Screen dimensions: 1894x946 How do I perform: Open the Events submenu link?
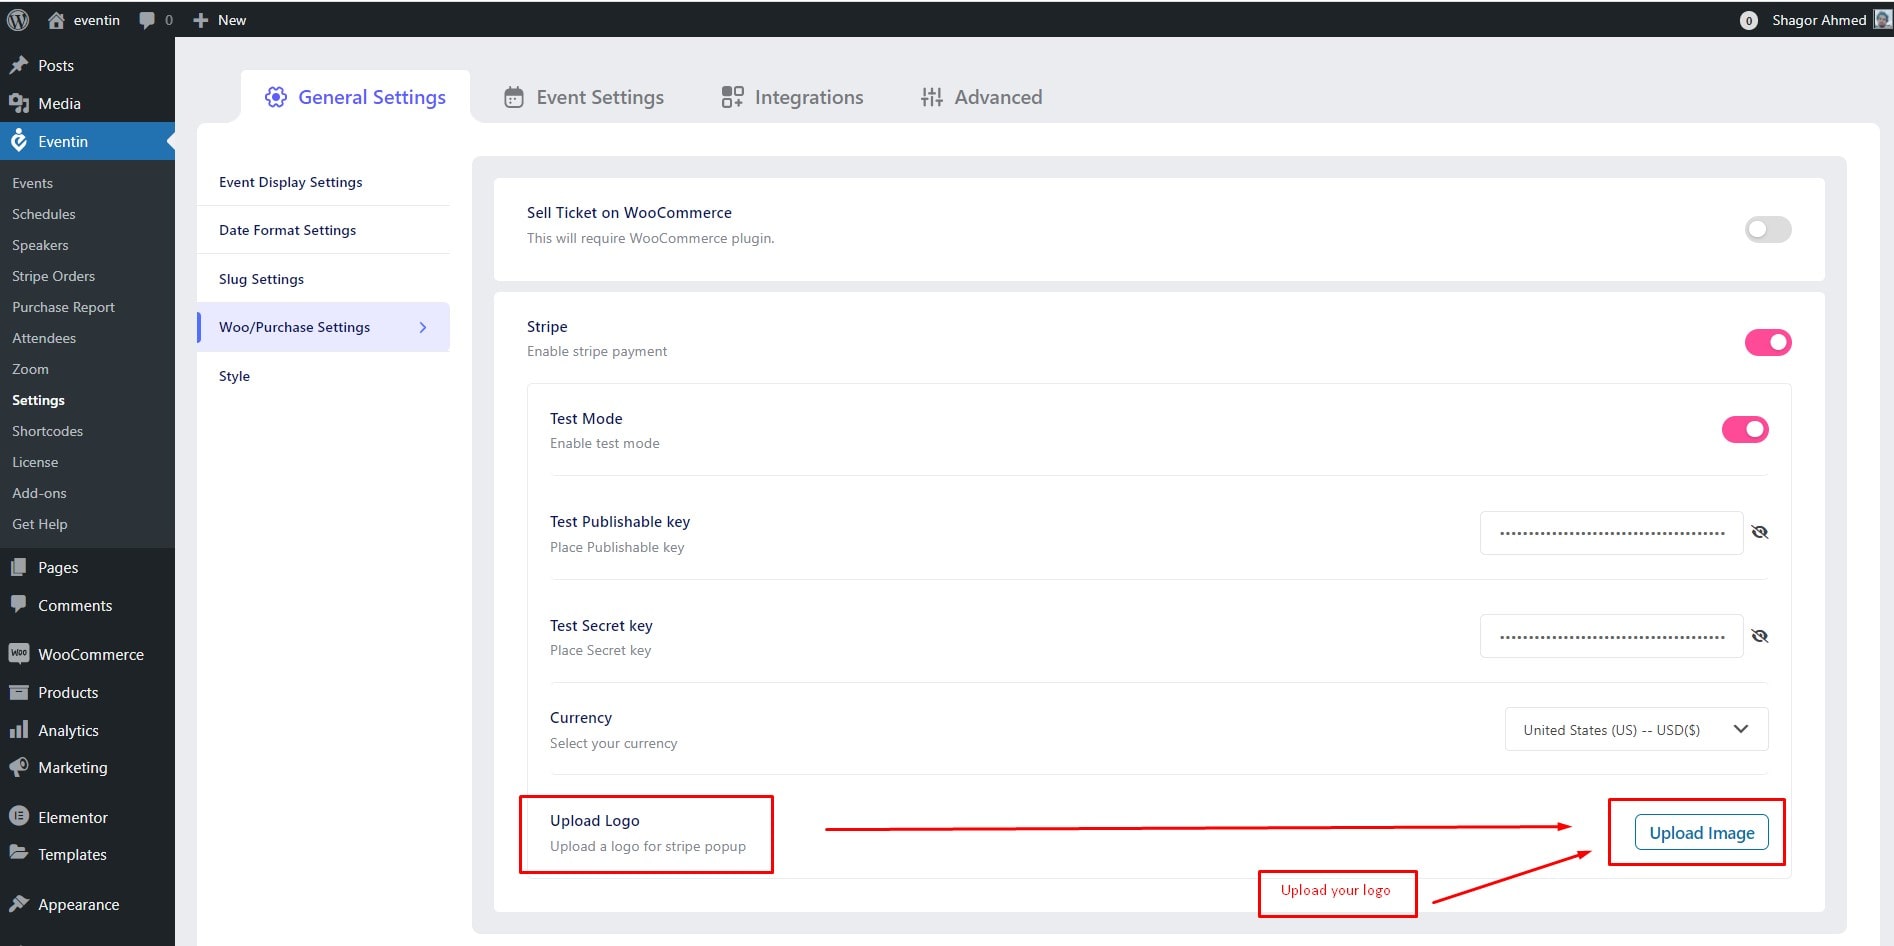[x=32, y=183]
